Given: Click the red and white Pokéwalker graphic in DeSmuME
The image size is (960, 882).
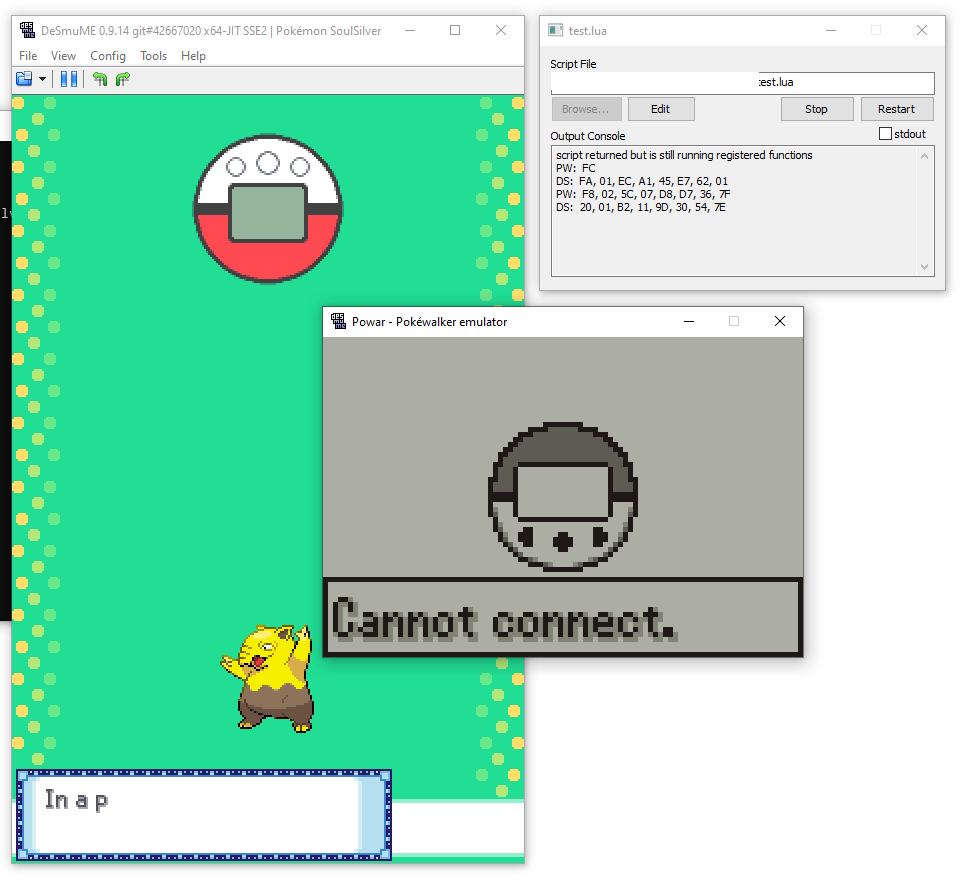Looking at the screenshot, I should coord(268,209).
